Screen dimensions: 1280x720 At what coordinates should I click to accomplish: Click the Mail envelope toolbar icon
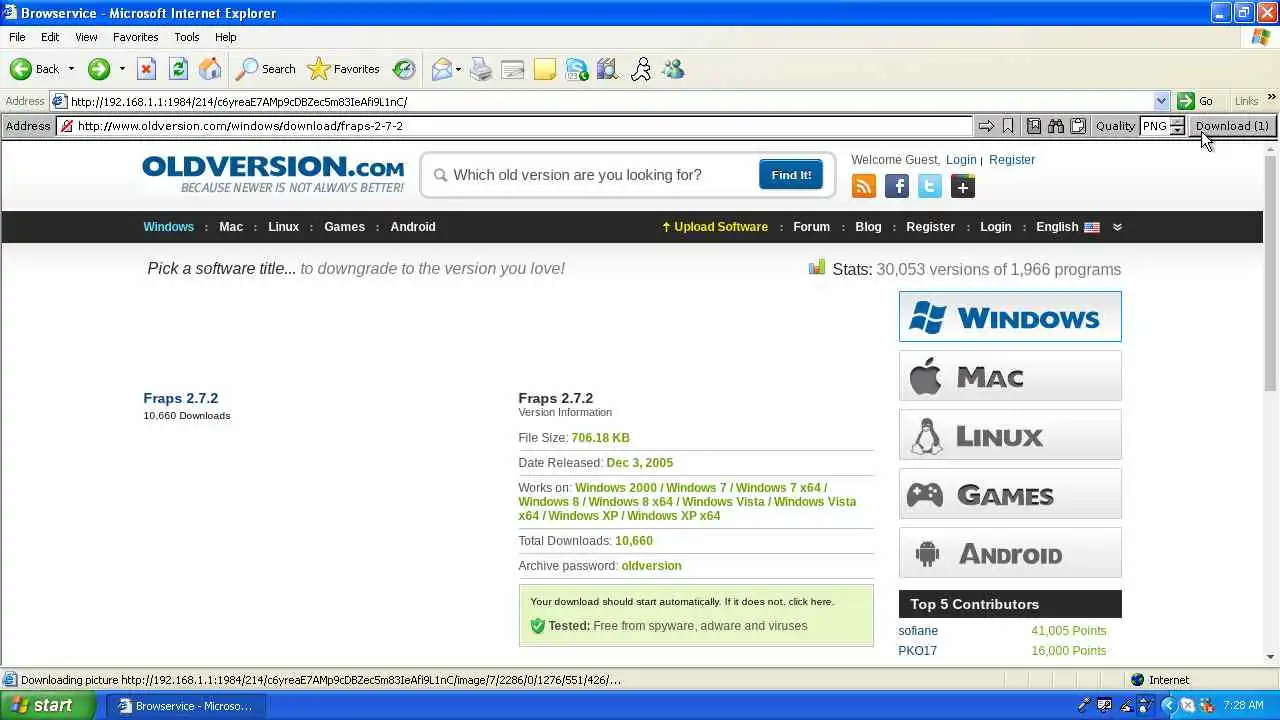(441, 69)
